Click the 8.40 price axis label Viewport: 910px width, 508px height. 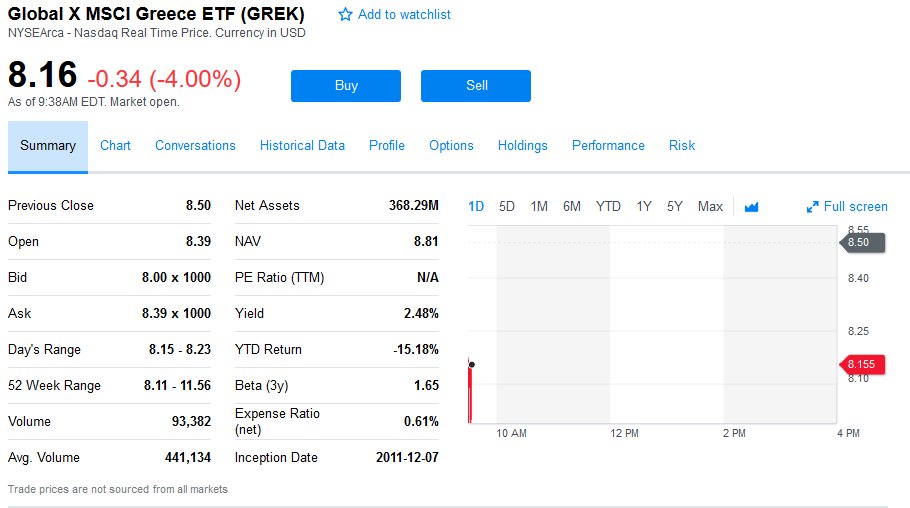858,278
